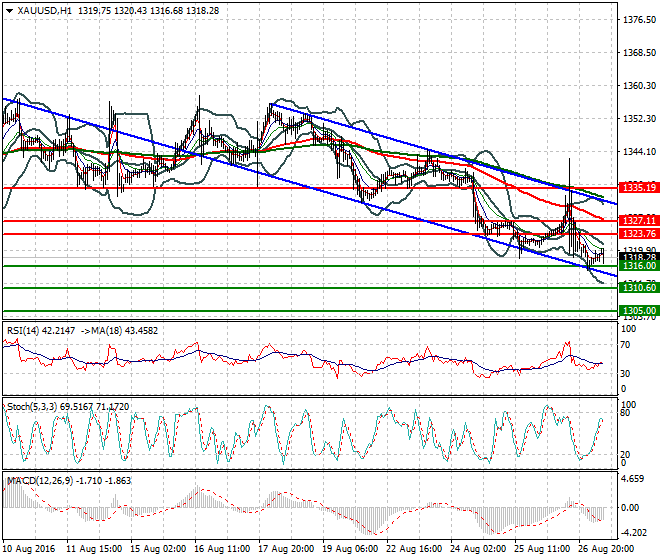Select the OHLC values 1319.75 1320.43 1316.68 1318.28
The image size is (660, 560).
(x=148, y=11)
